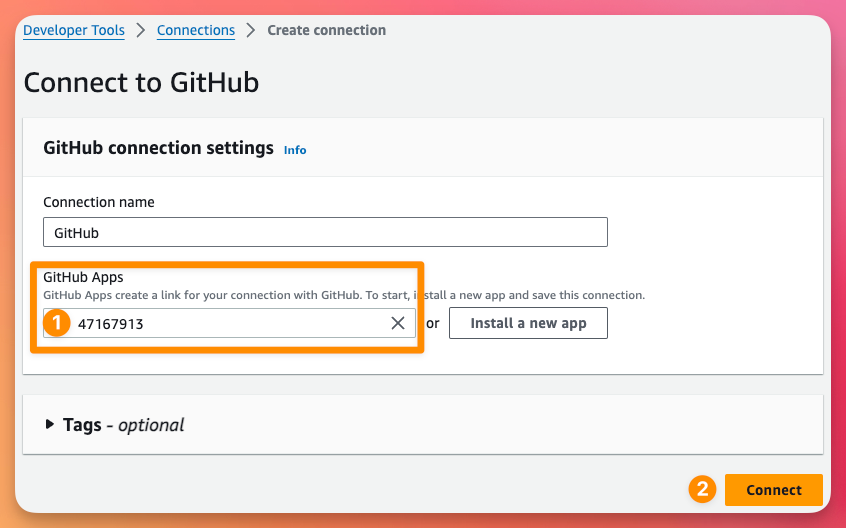Click the GitHub Apps description text

click(344, 295)
